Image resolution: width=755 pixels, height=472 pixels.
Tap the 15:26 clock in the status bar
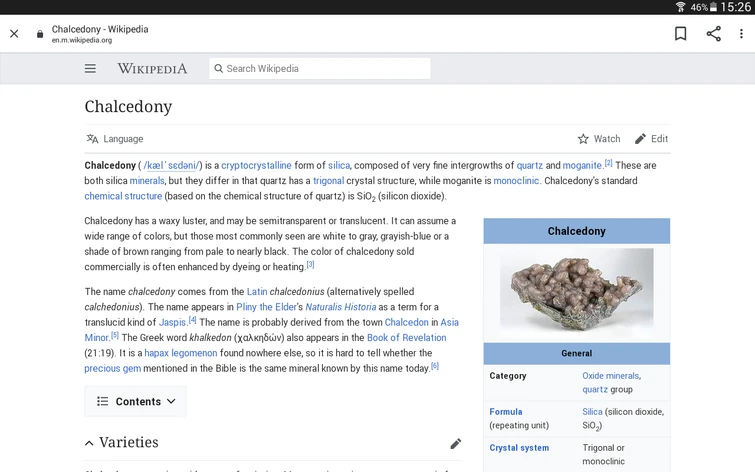tap(736, 7)
